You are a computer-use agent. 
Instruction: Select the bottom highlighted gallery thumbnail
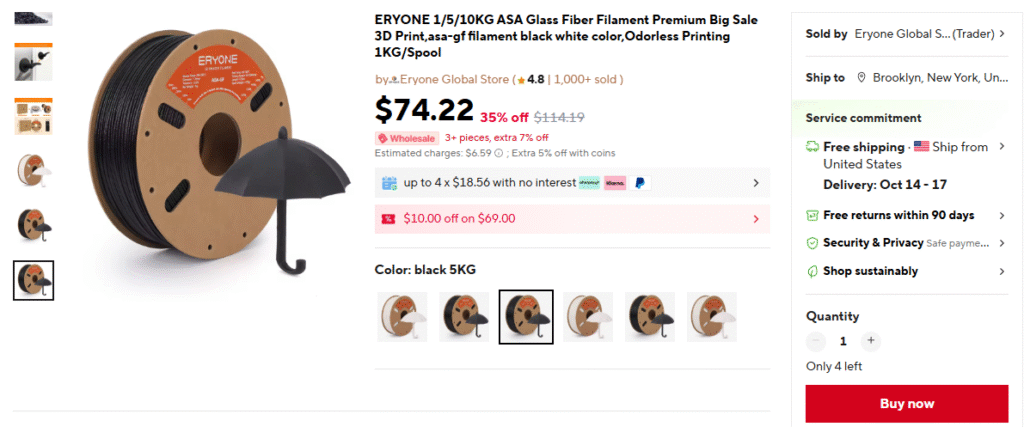pos(33,280)
